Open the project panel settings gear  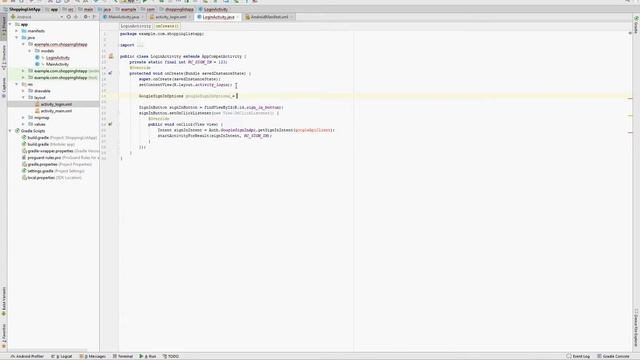click(x=86, y=17)
